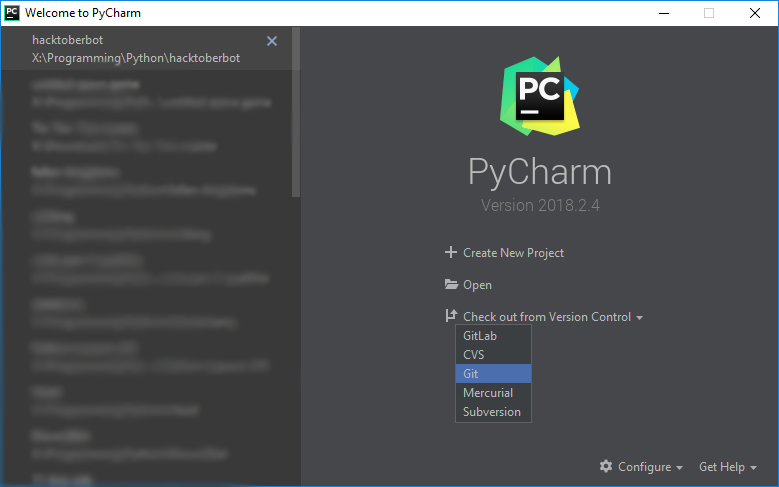
Task: Click the Open project link
Action: pyautogui.click(x=477, y=285)
